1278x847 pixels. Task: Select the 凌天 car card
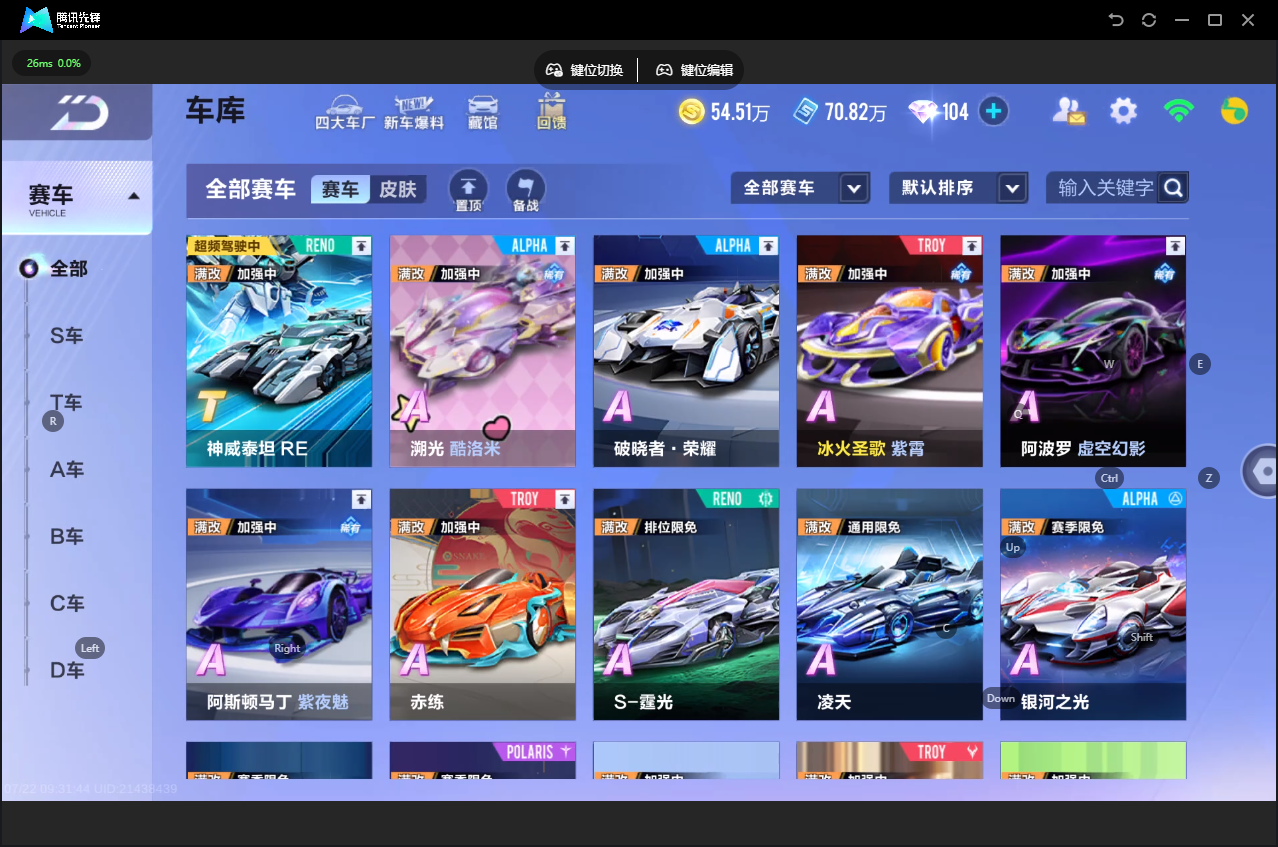tap(889, 604)
